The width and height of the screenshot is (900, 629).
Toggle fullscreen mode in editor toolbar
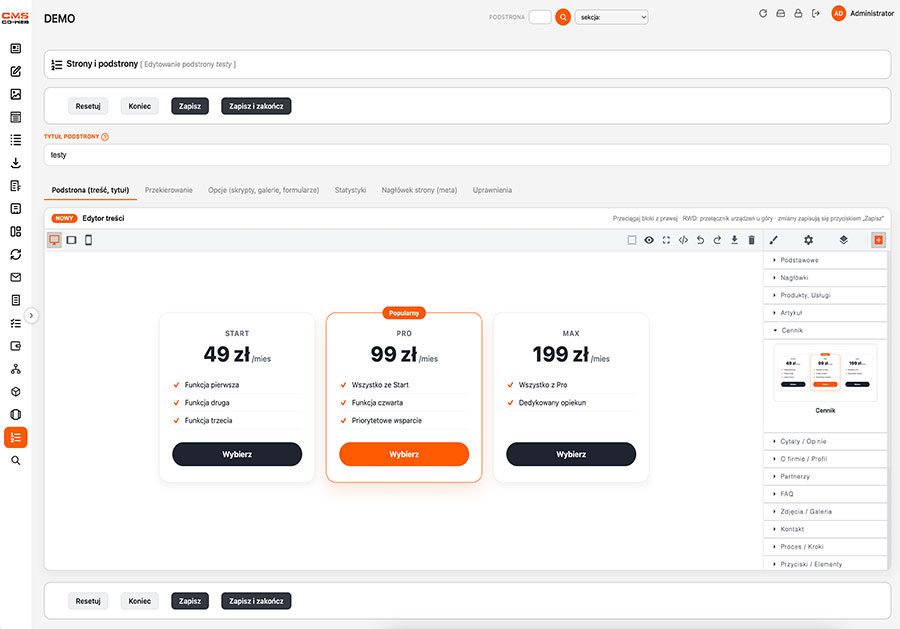[666, 240]
